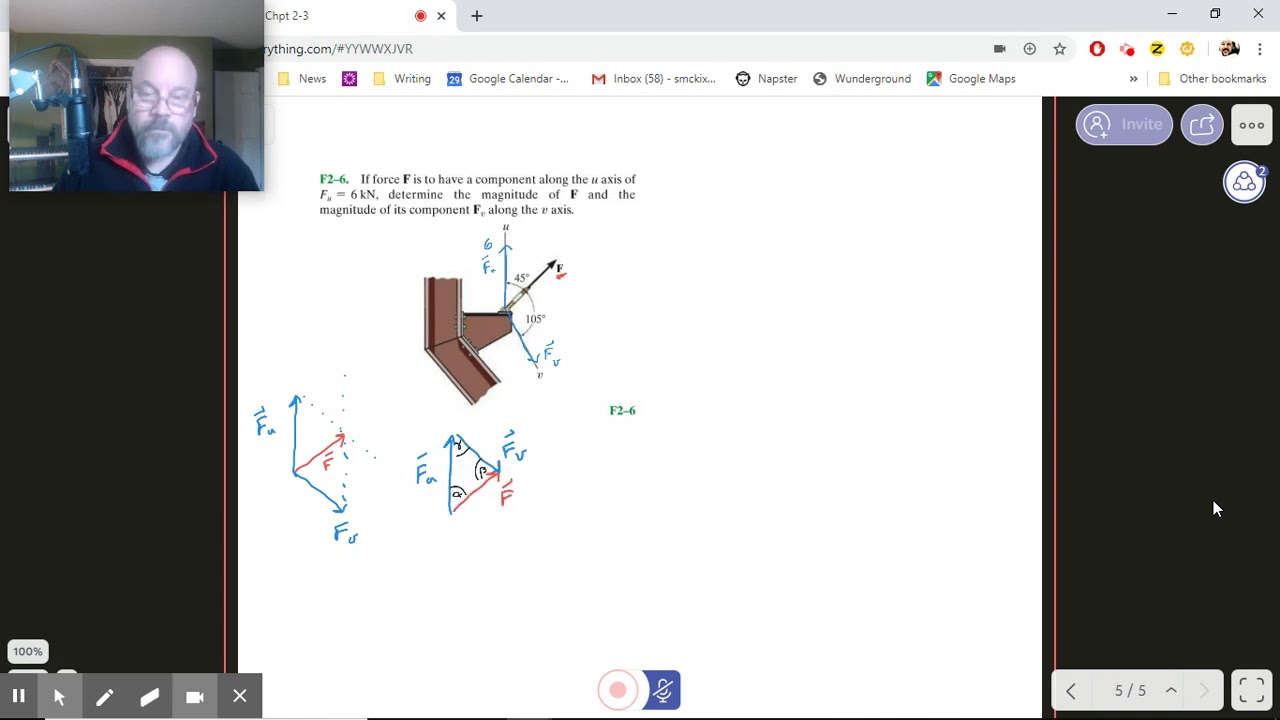Open the red screen recorder extension icon
This screenshot has height=720, width=1280.
(1127, 49)
